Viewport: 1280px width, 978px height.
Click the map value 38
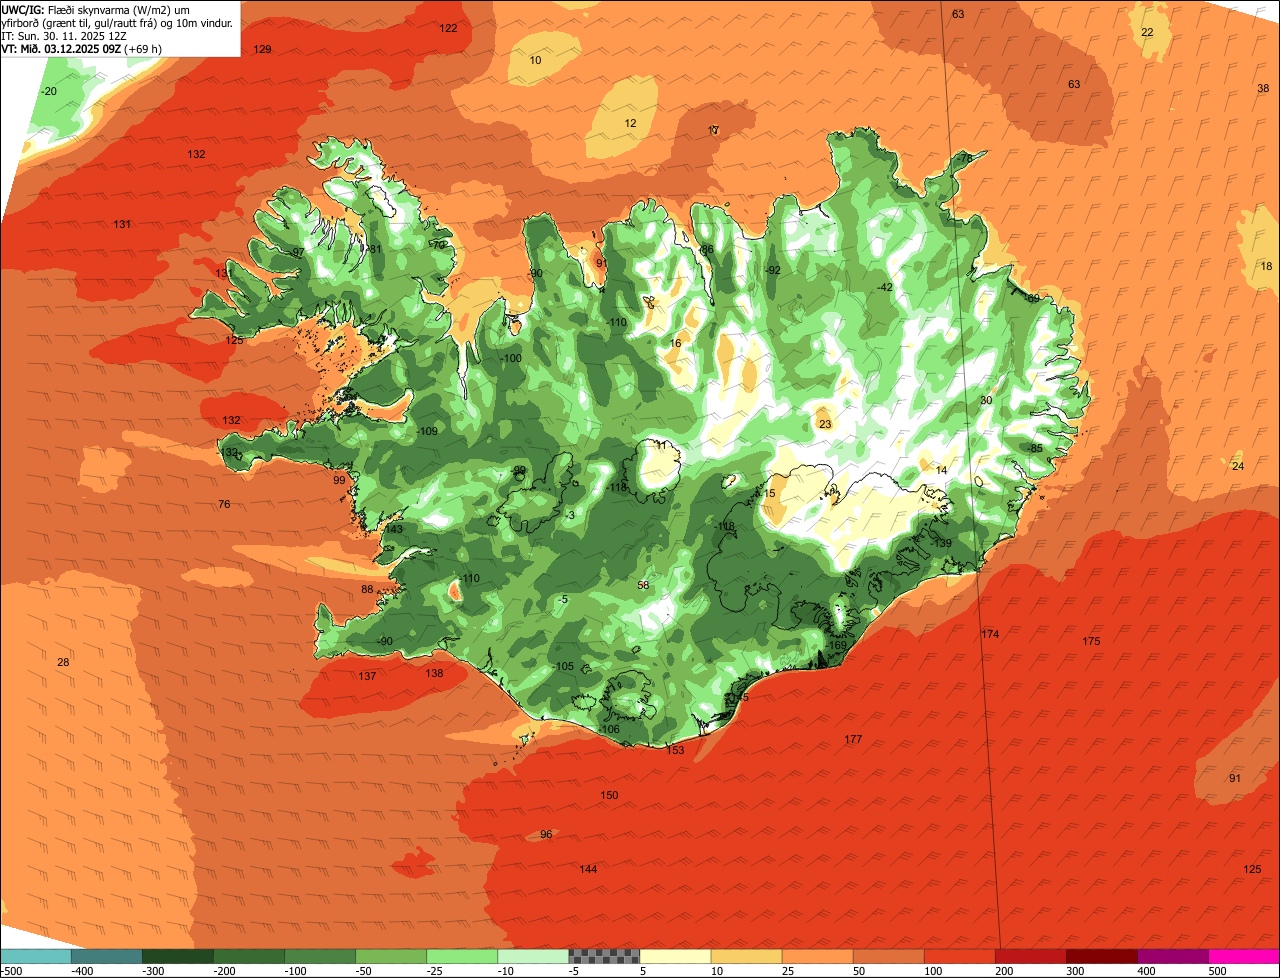1263,88
